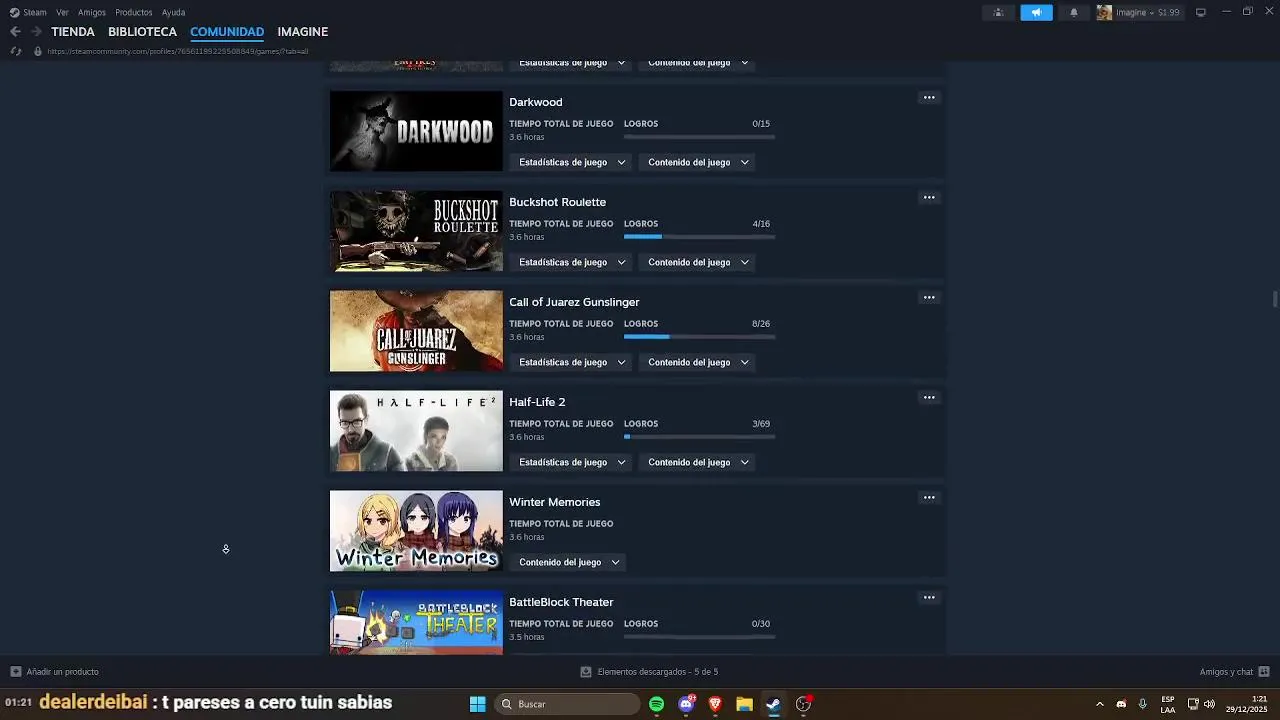Screen dimensions: 1280x720
Task: Expand Call of Juarez Estadísticas de juego dropdown
Action: (572, 362)
